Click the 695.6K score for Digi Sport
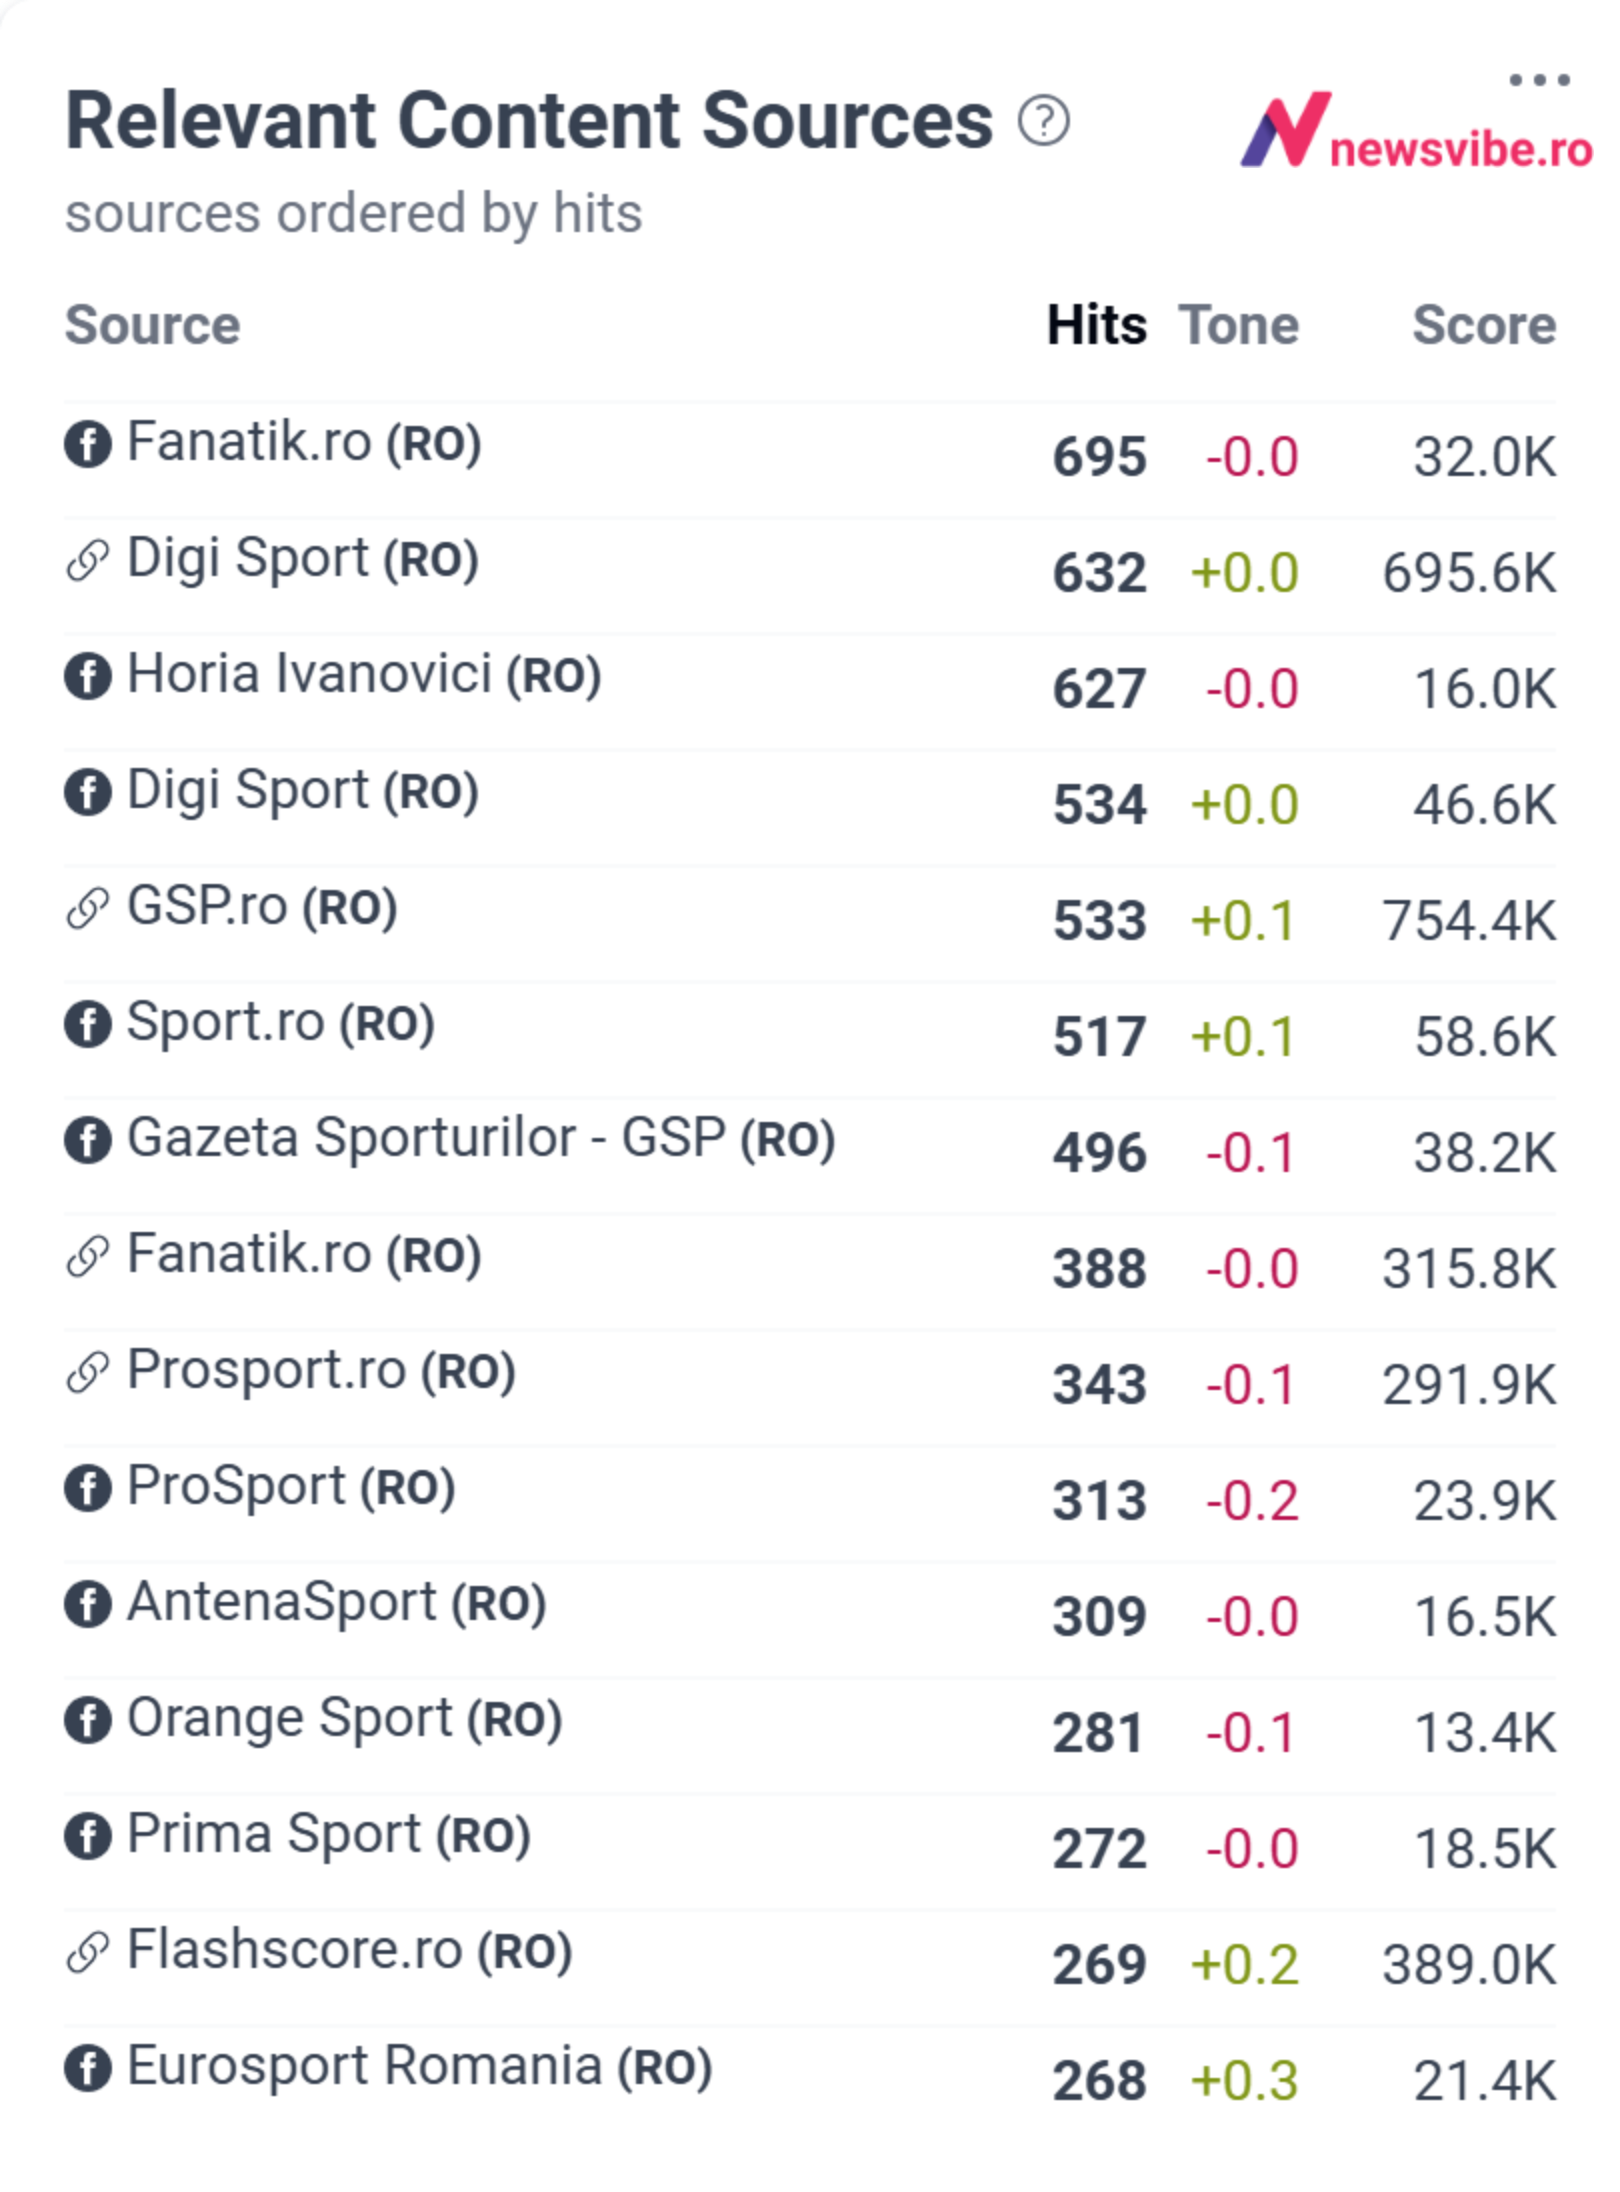Viewport: 1620px width, 2192px height. pyautogui.click(x=1469, y=573)
